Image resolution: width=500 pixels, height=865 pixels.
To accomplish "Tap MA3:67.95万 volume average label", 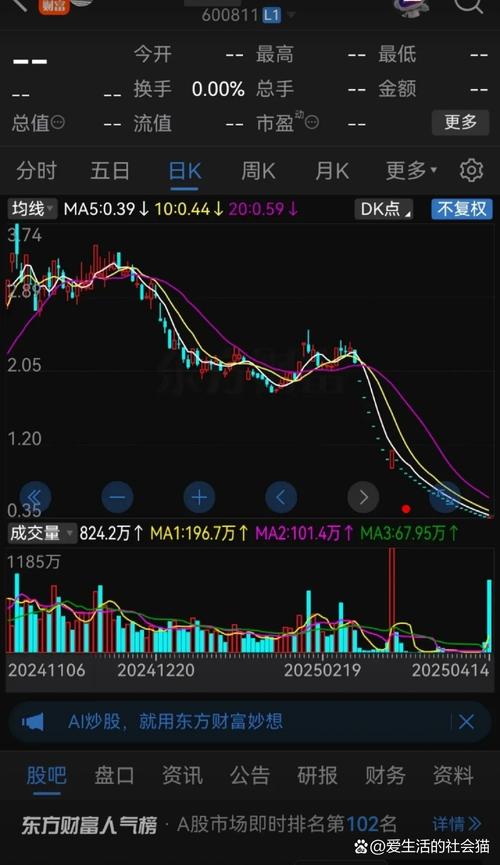I will point(409,533).
